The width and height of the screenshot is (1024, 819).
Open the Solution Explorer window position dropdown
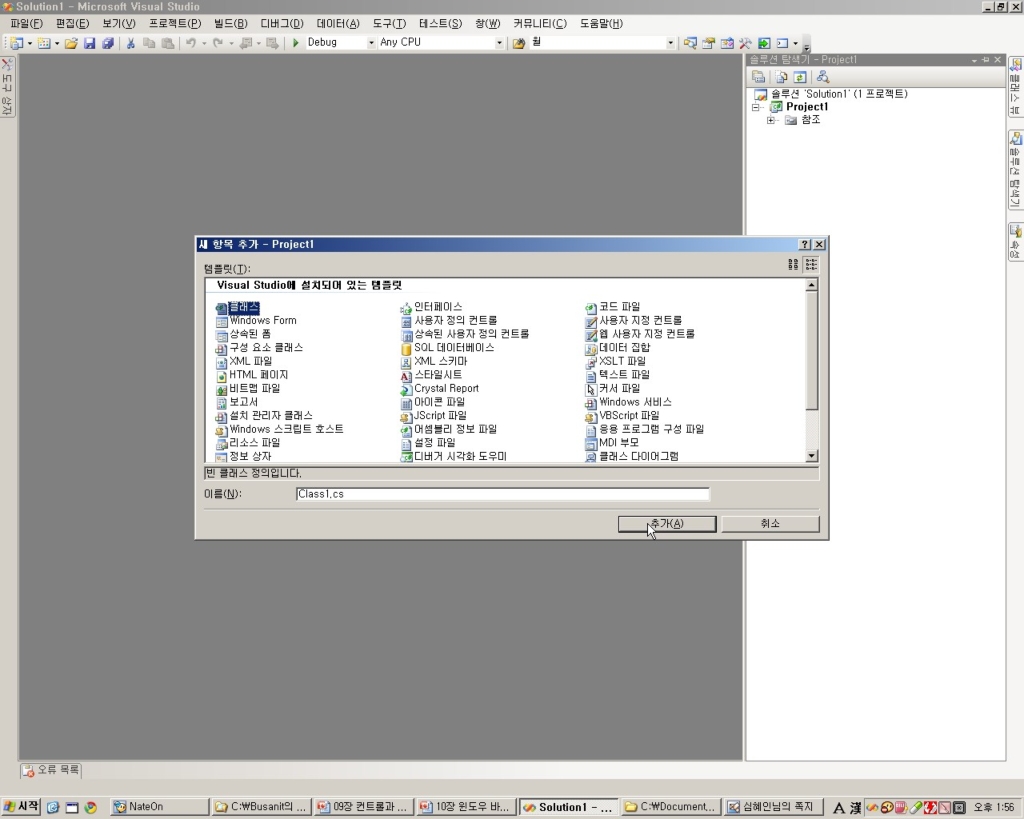coord(974,60)
